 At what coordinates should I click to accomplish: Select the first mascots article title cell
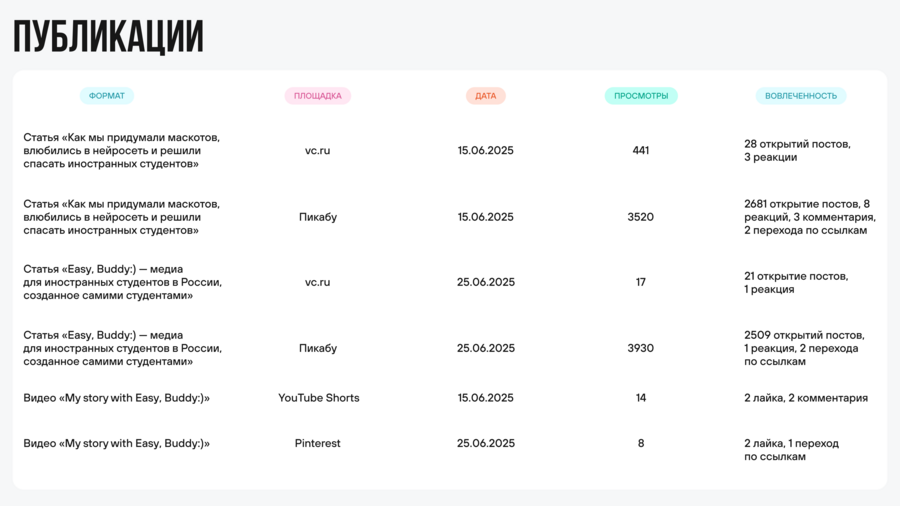click(x=122, y=151)
